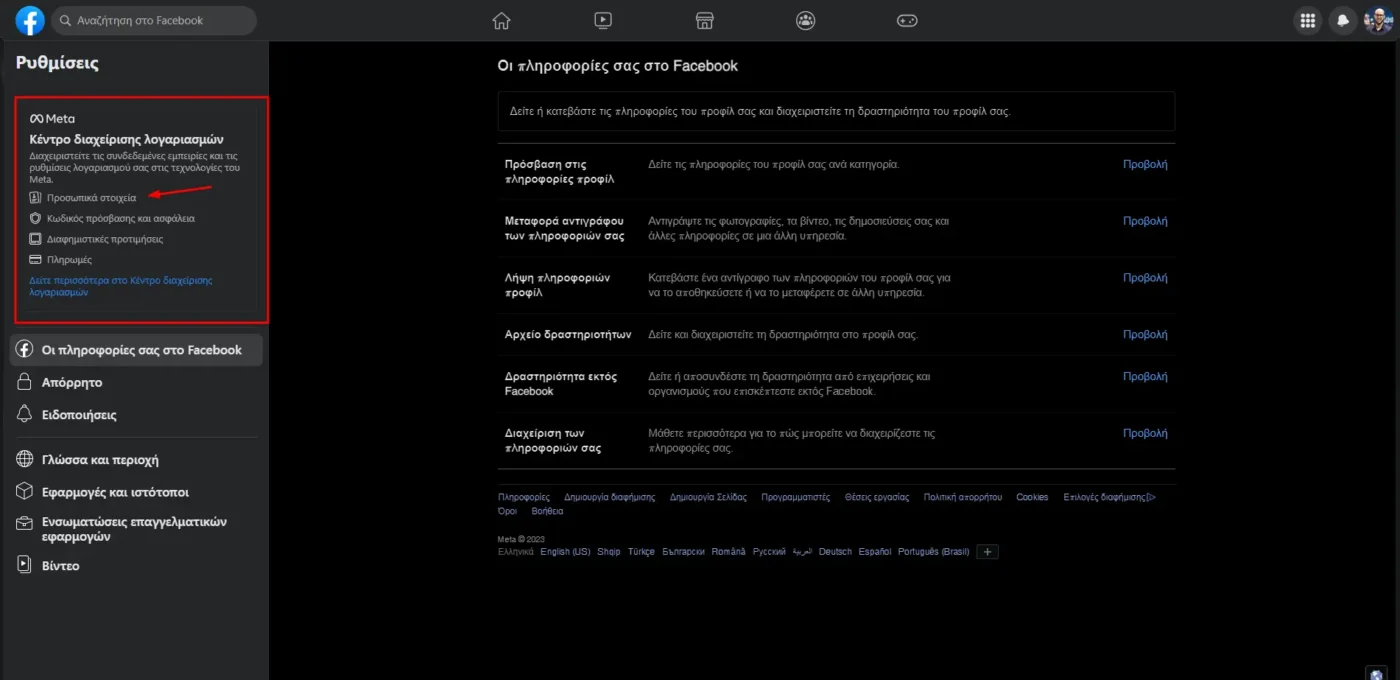Open the Home feed icon
1400x680 pixels.
pyautogui.click(x=501, y=20)
